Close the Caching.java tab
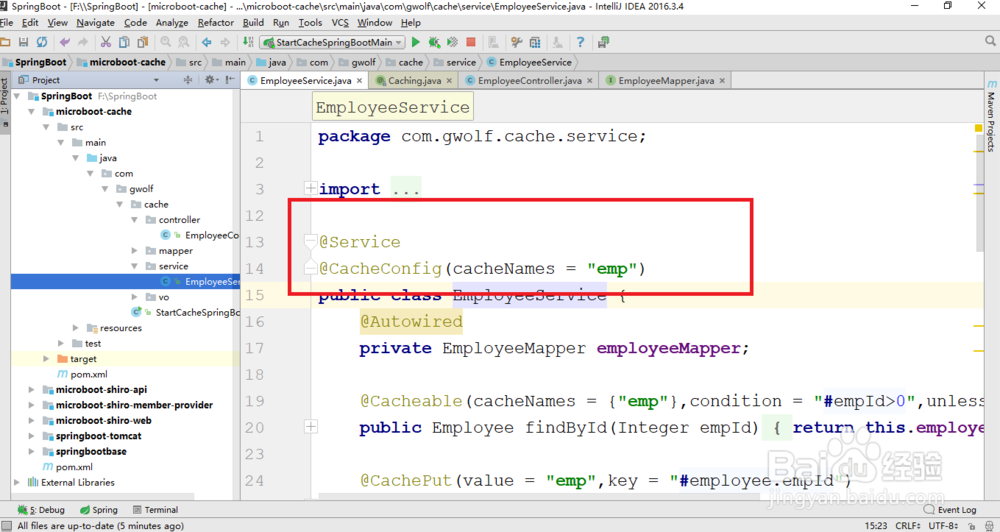This screenshot has height=532, width=1000. pos(449,80)
